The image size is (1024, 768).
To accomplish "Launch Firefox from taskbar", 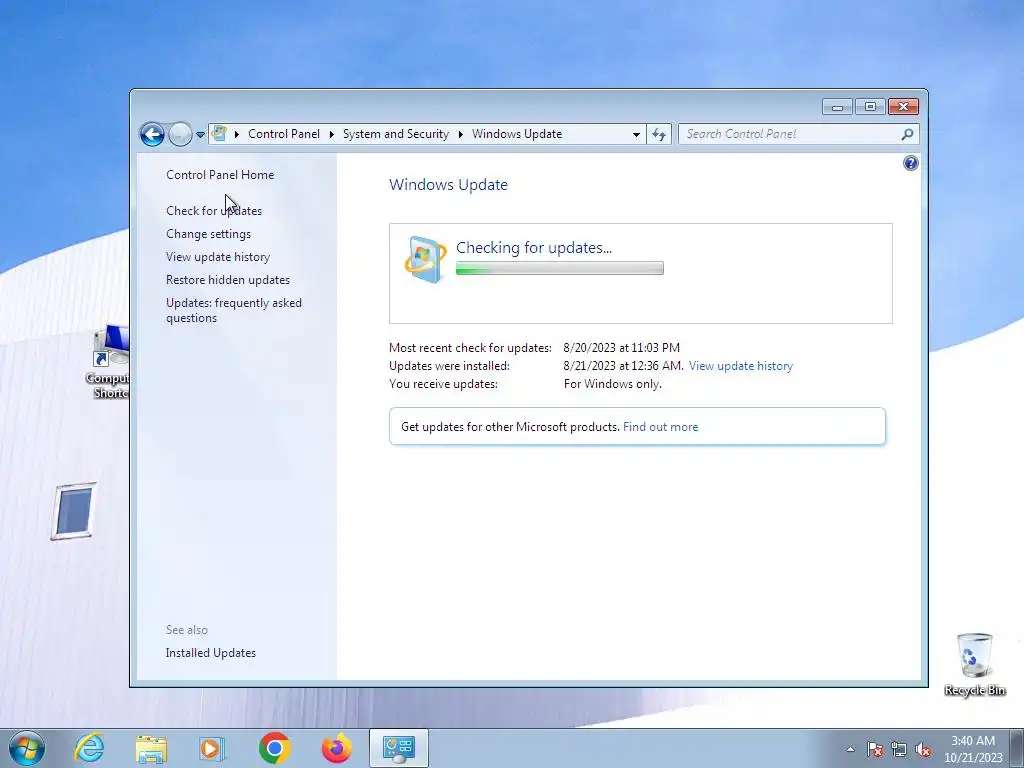I will tap(336, 748).
